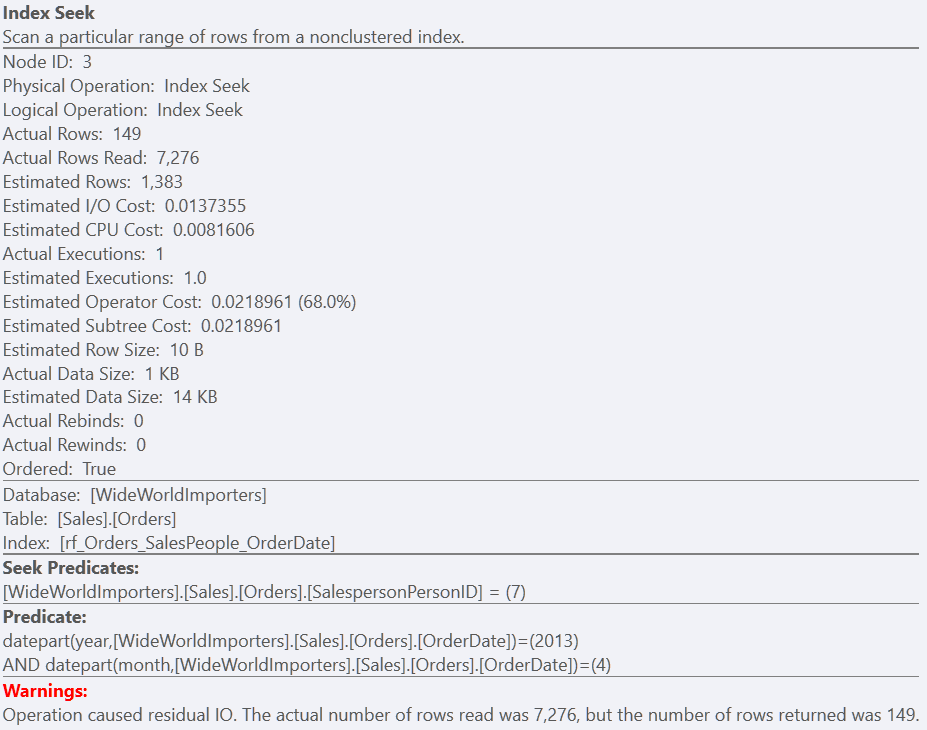
Task: Click the Physical Operation Index Seek line
Action: [x=126, y=86]
